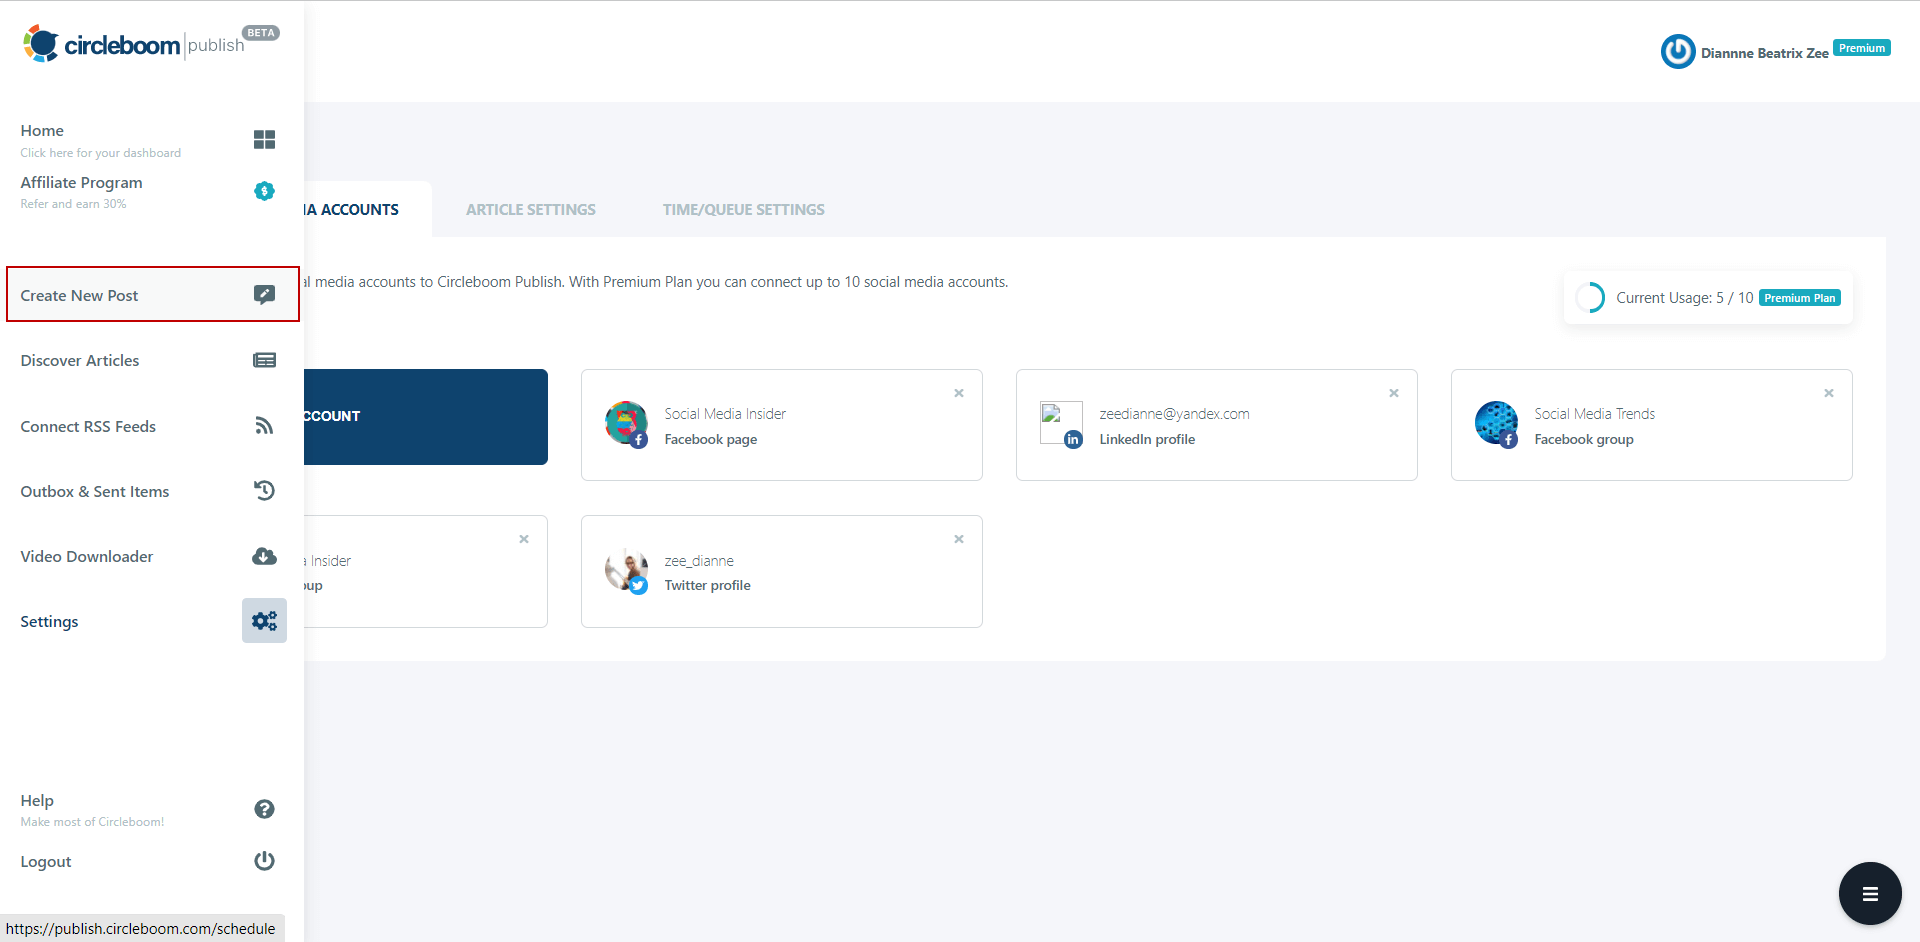The image size is (1920, 942).
Task: Click the Discover Articles newspaper icon
Action: pos(263,360)
